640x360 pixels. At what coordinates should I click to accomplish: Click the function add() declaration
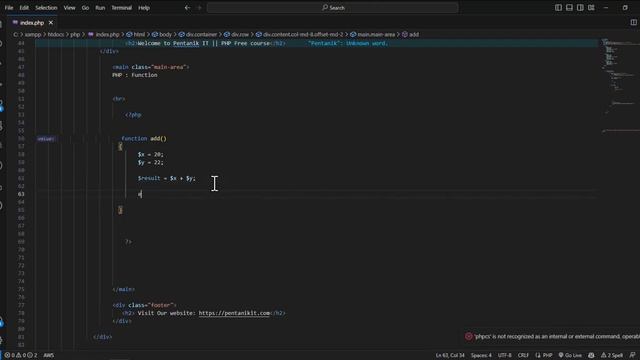pyautogui.click(x=144, y=138)
